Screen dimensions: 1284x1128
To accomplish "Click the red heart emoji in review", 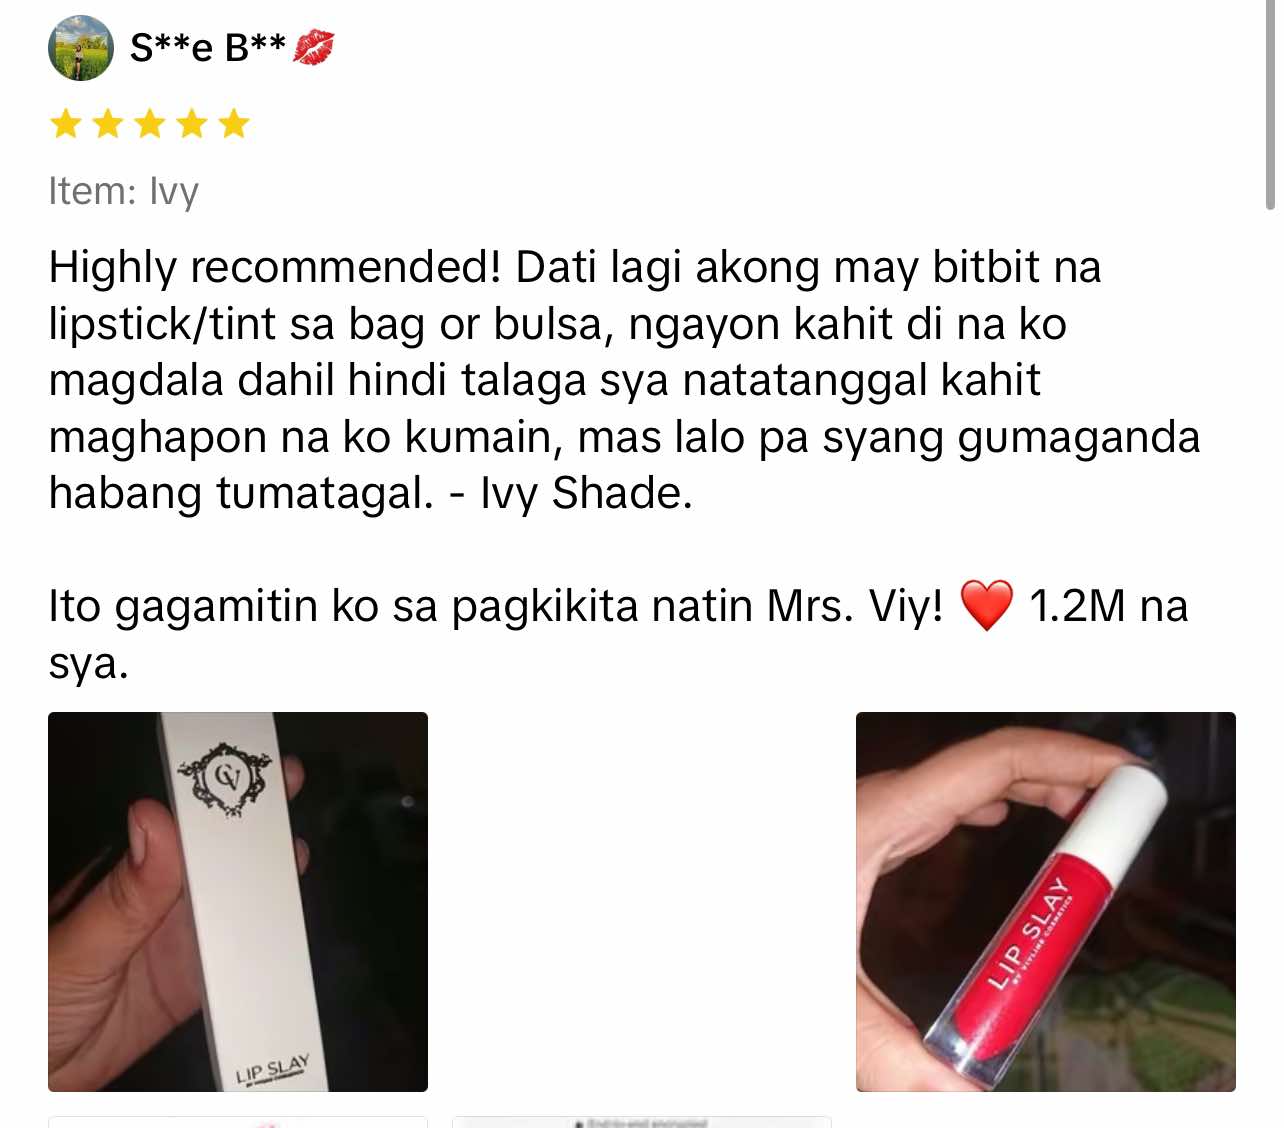I will (986, 606).
